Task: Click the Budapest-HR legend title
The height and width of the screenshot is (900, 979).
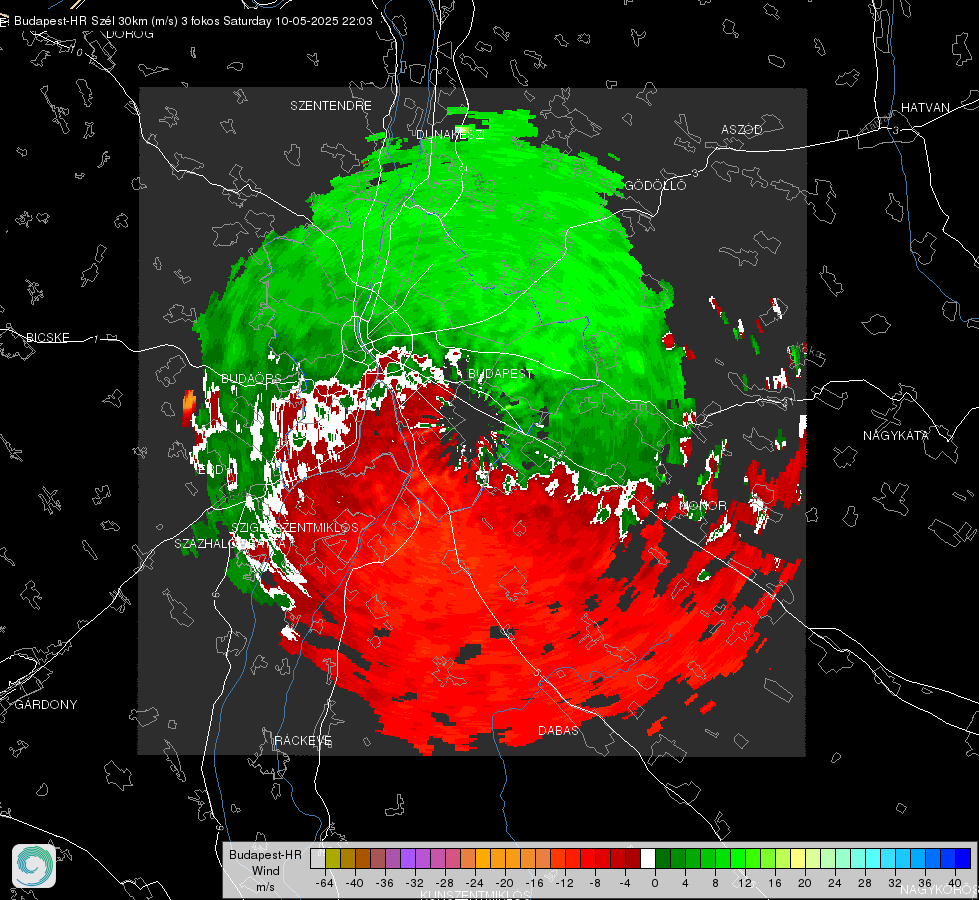Action: pos(265,855)
